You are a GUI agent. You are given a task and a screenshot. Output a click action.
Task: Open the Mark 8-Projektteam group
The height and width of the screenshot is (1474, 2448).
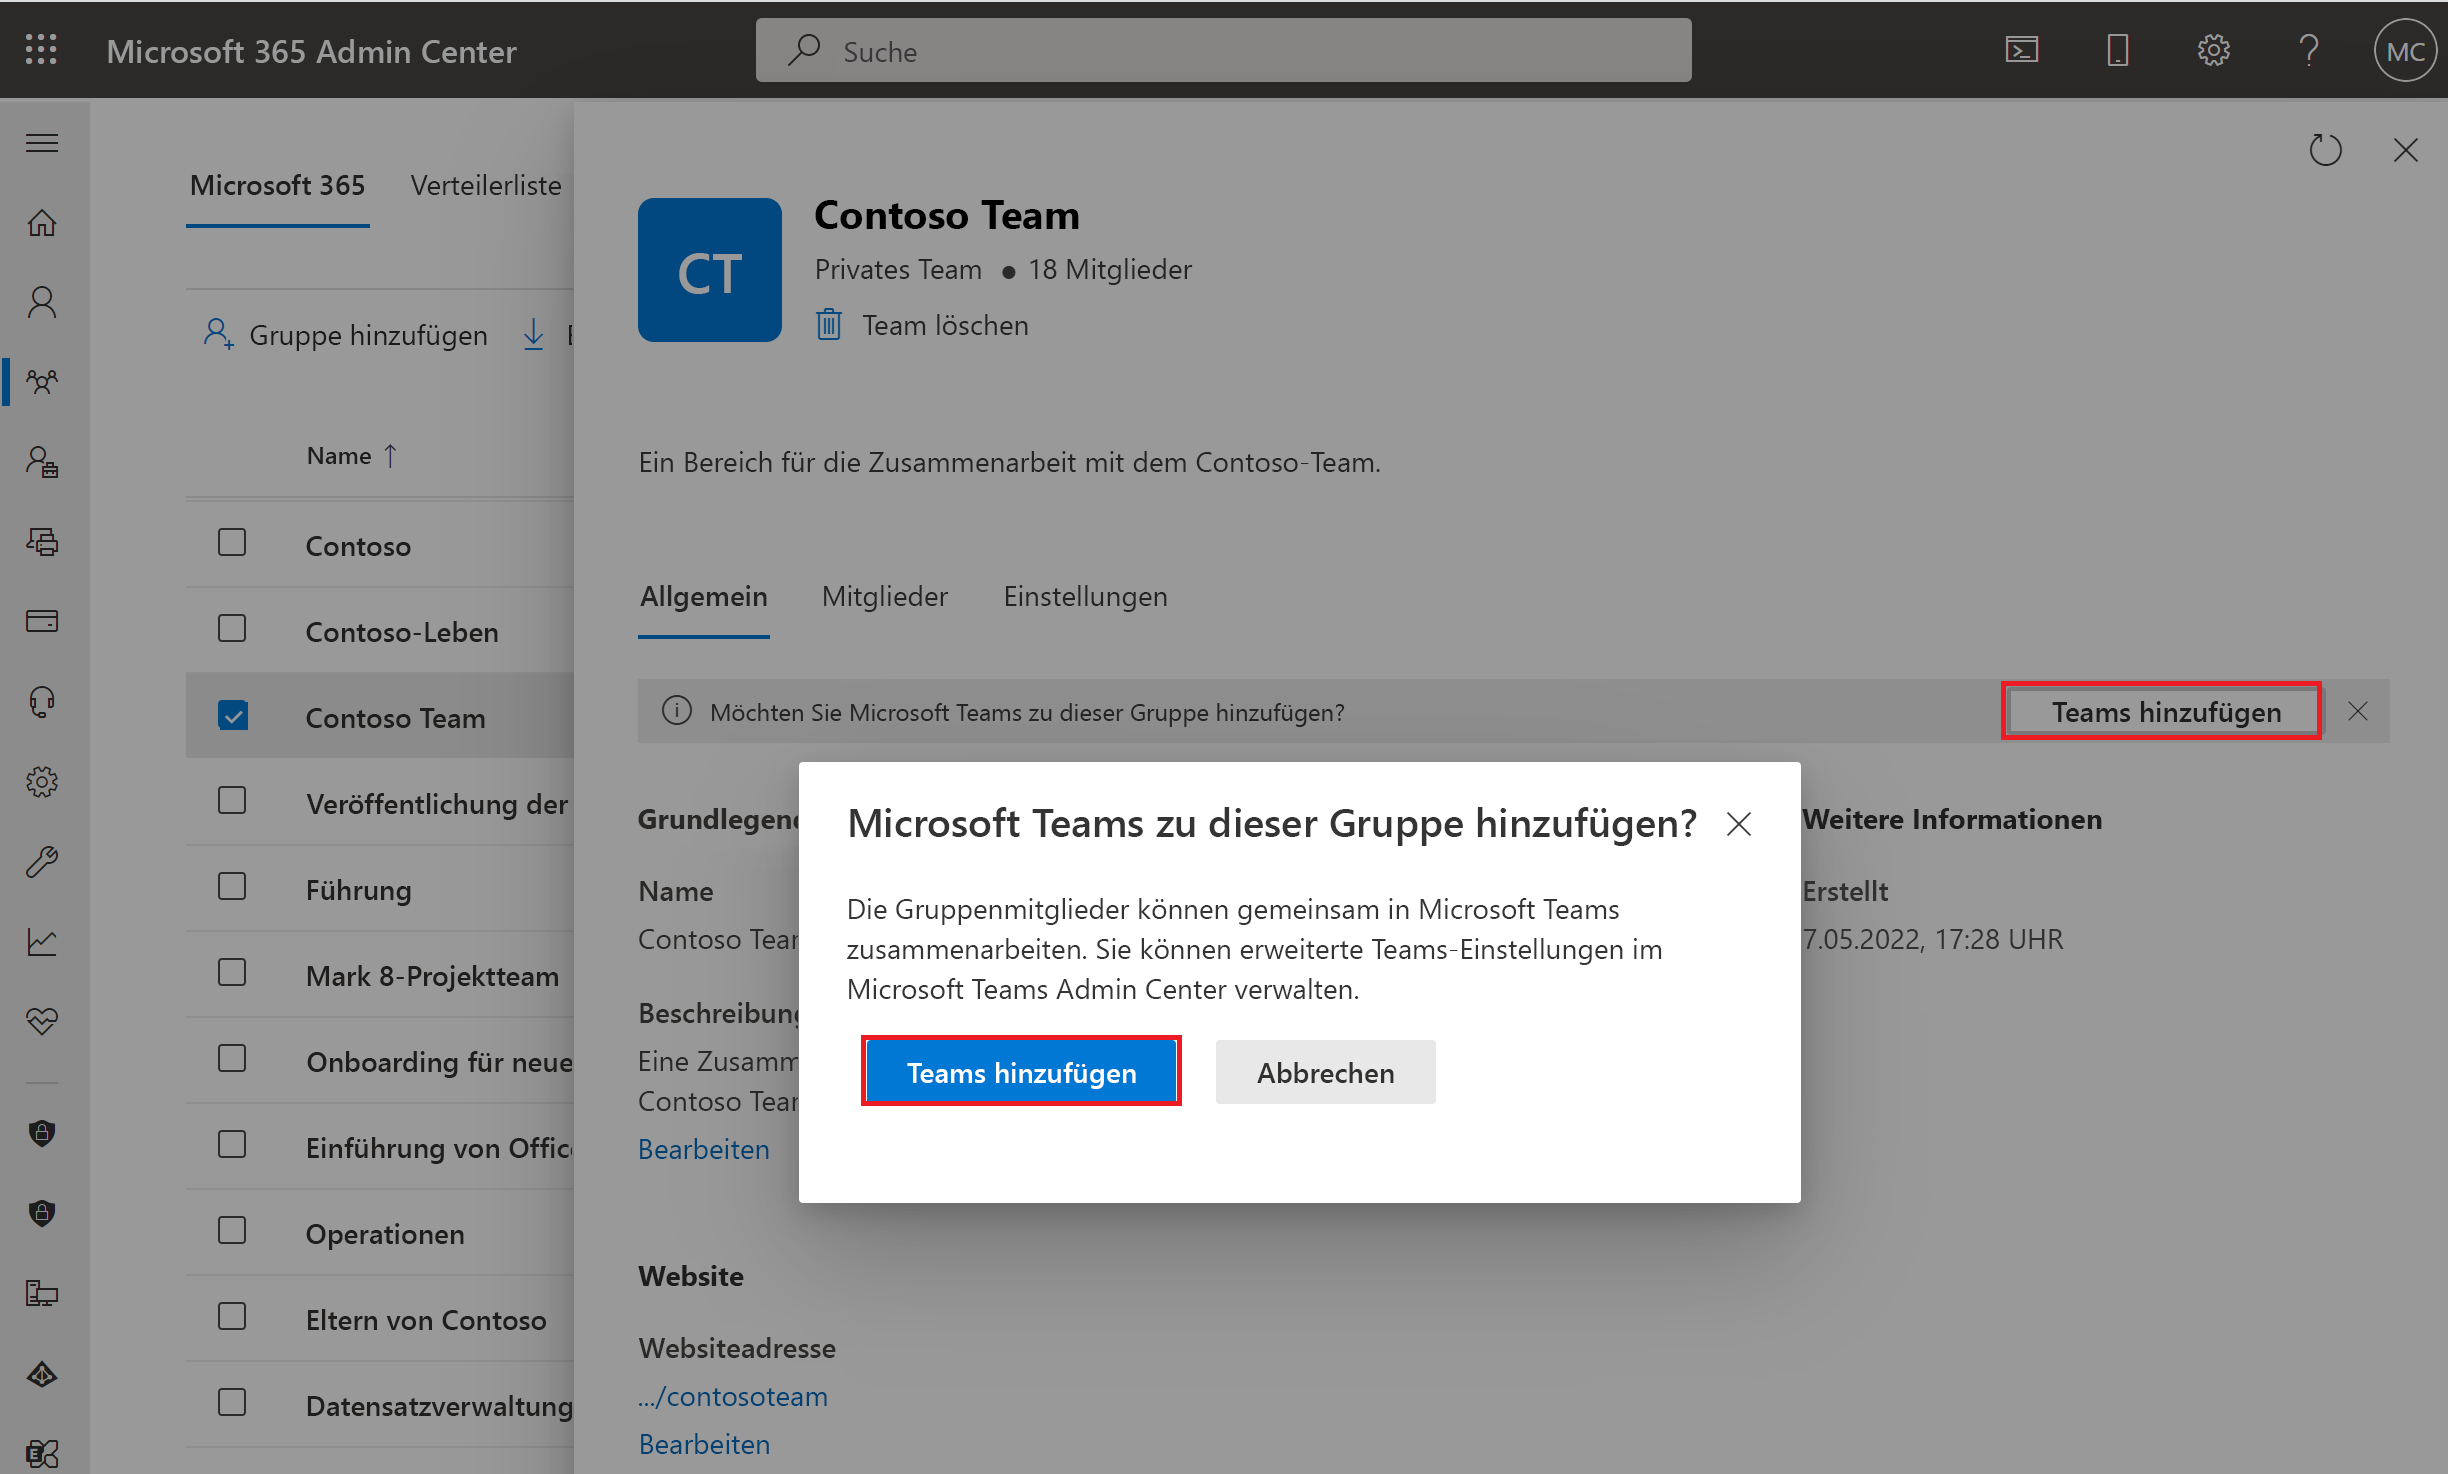click(432, 976)
